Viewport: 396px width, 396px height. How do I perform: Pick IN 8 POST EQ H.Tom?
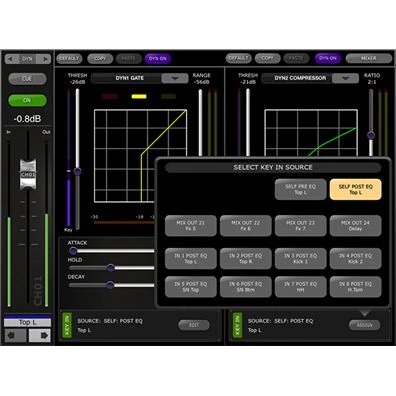[355, 287]
